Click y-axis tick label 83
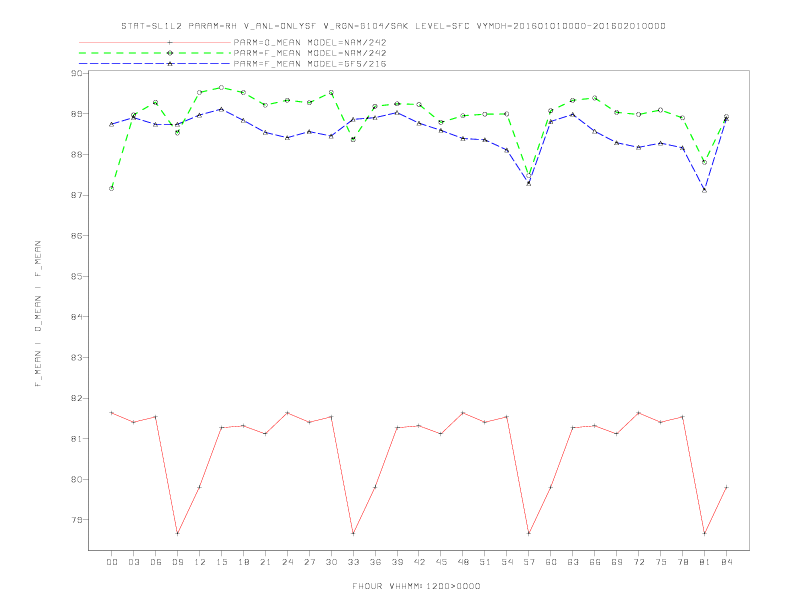The image size is (792, 612). click(77, 358)
